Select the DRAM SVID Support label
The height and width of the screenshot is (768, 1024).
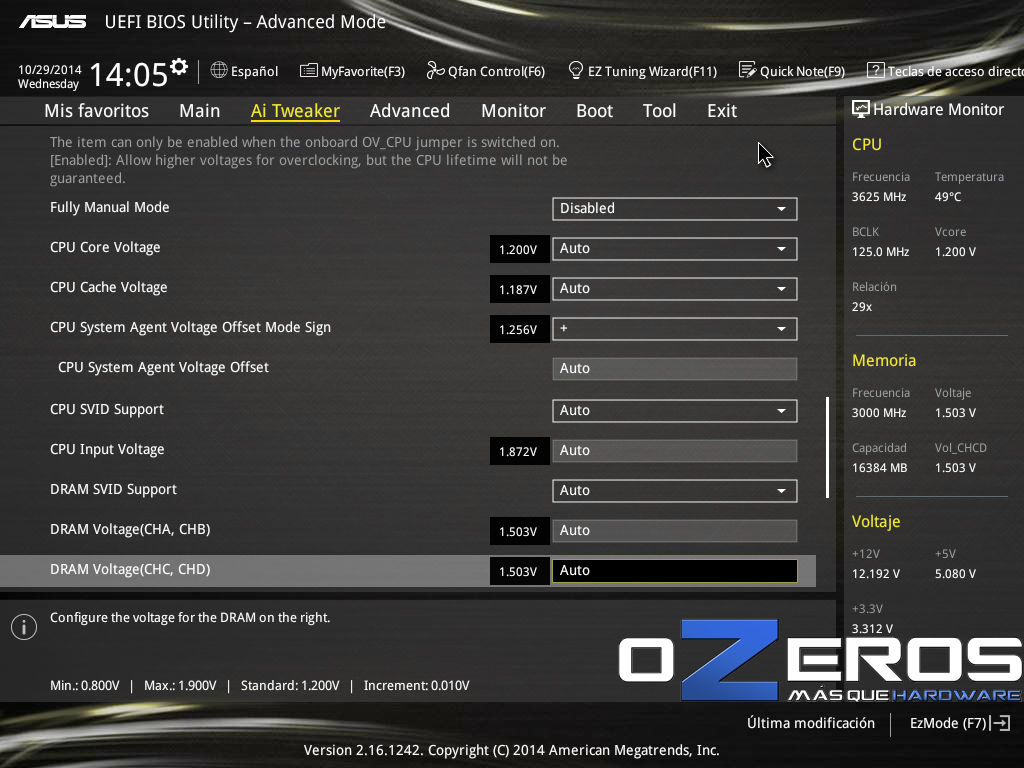(114, 490)
